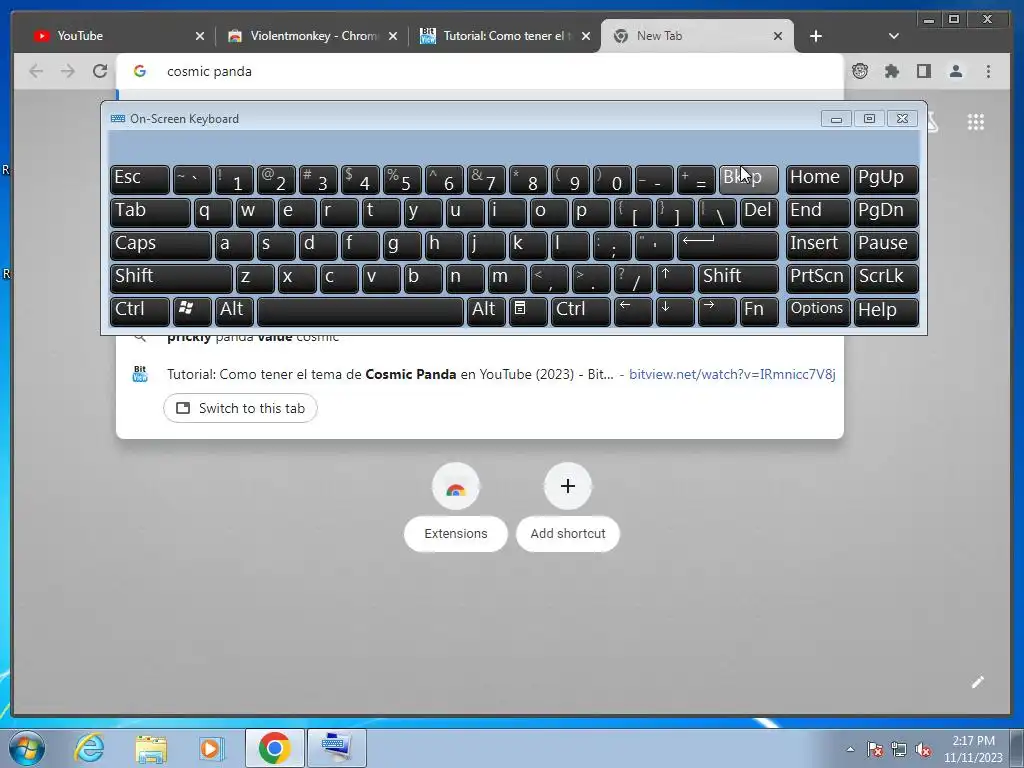Close the Violentmonkey tab
Screen dimensions: 1024x768
393,36
